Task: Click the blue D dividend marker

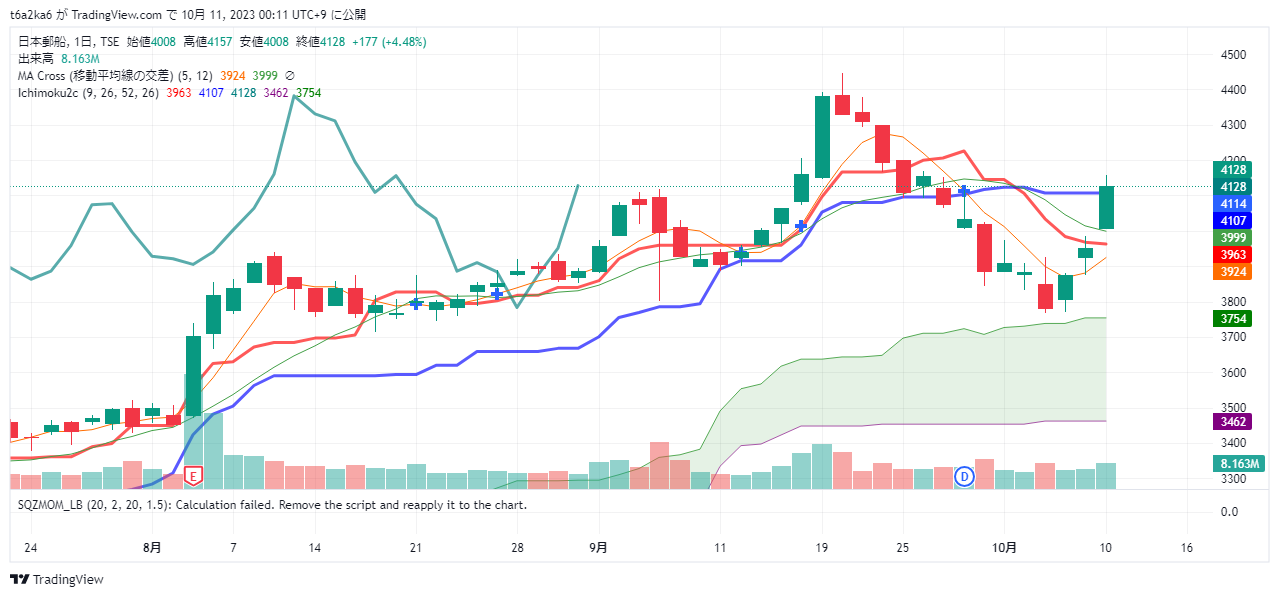Action: 965,476
